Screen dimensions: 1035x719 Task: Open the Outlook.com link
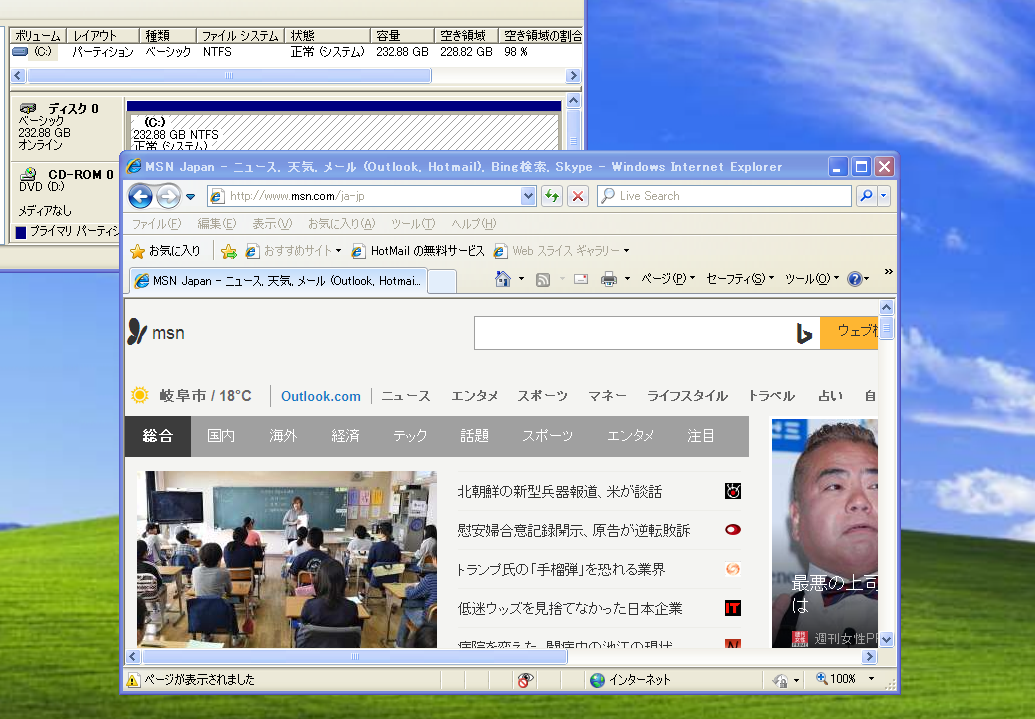click(321, 397)
